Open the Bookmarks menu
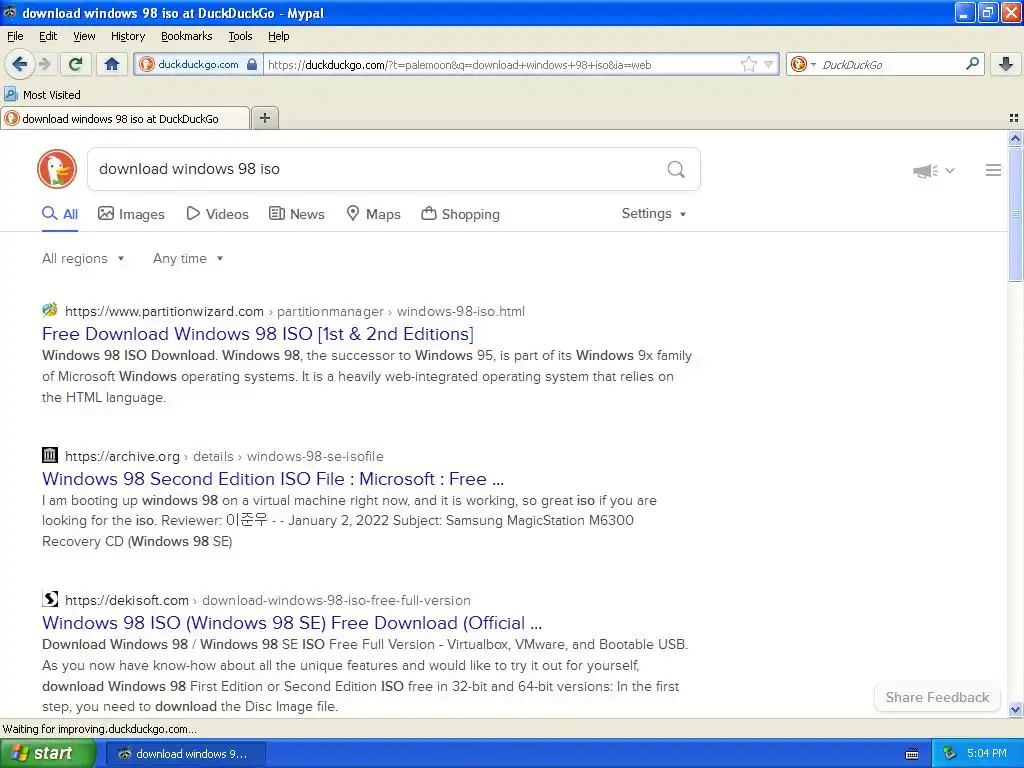The image size is (1024, 768). 186,36
